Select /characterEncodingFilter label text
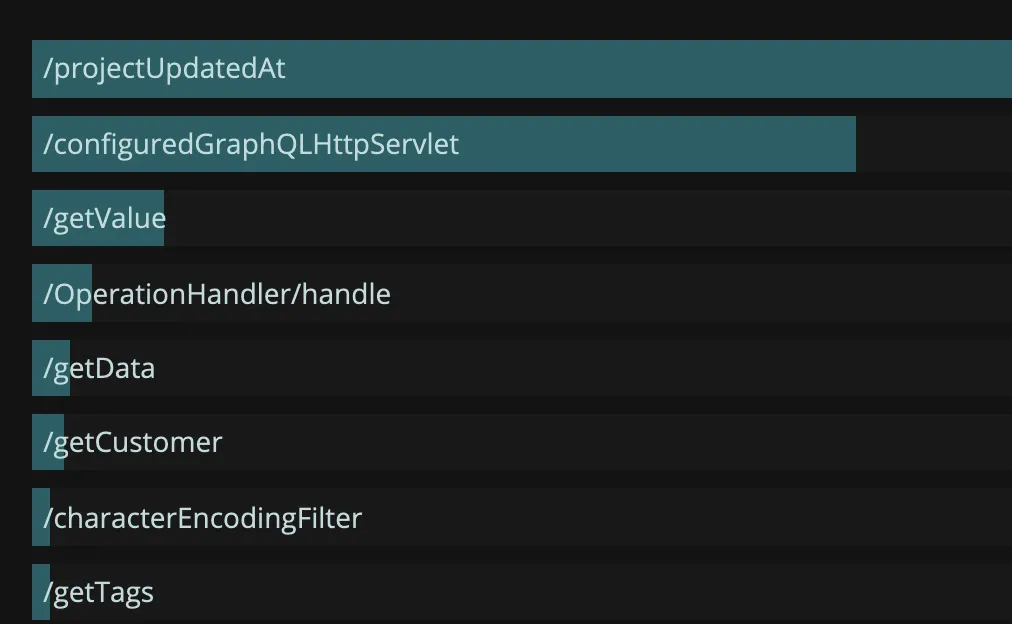 pyautogui.click(x=203, y=518)
